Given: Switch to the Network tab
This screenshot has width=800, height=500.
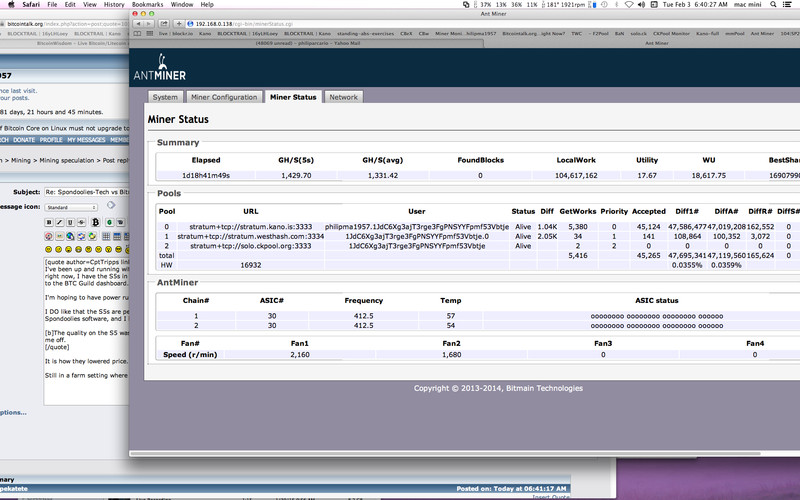Looking at the screenshot, I should pyautogui.click(x=343, y=97).
